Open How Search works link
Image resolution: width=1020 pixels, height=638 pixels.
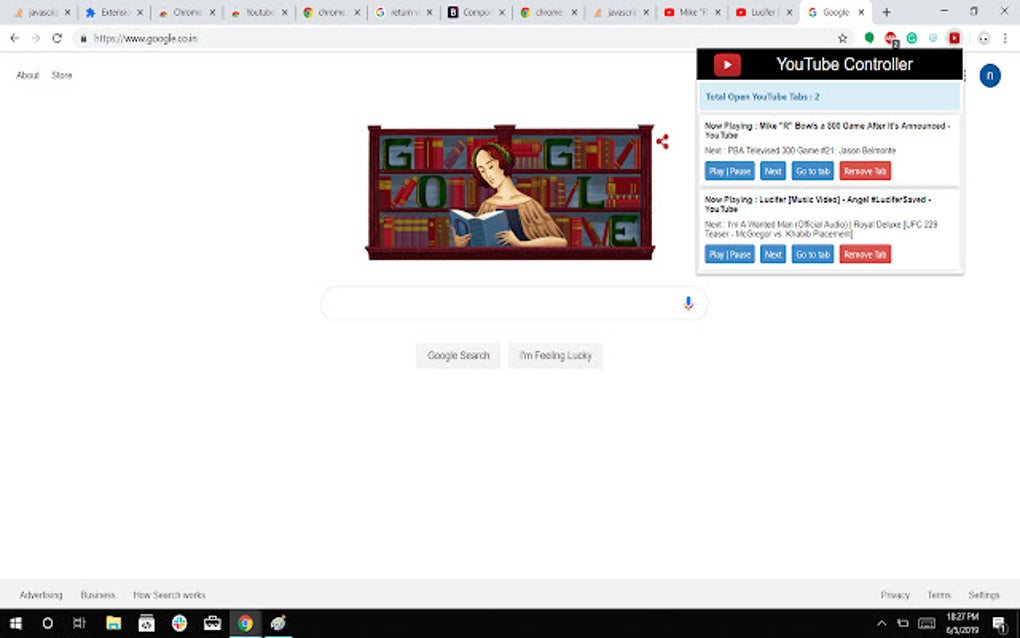(169, 595)
